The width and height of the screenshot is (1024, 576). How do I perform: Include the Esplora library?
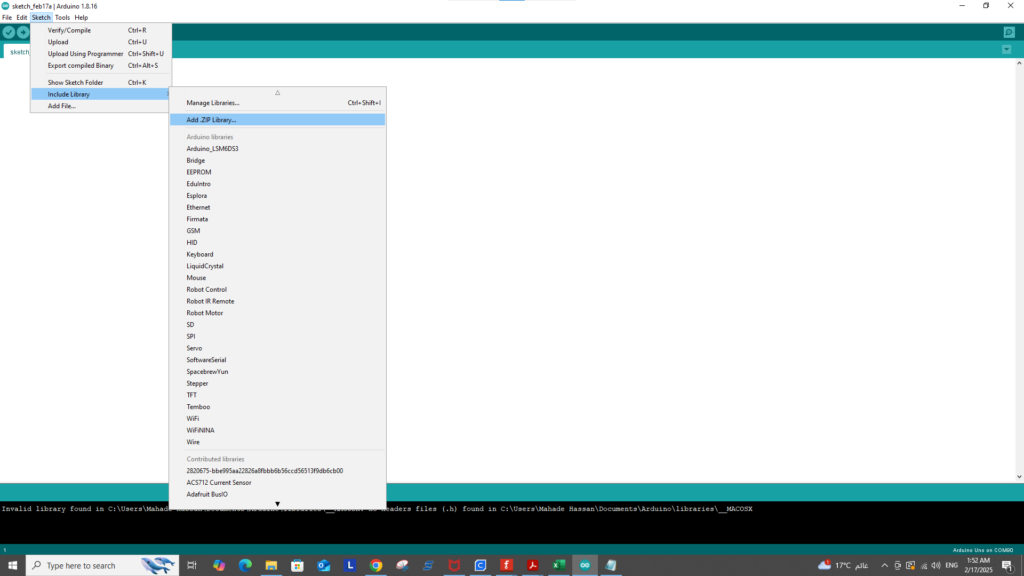click(x=278, y=195)
